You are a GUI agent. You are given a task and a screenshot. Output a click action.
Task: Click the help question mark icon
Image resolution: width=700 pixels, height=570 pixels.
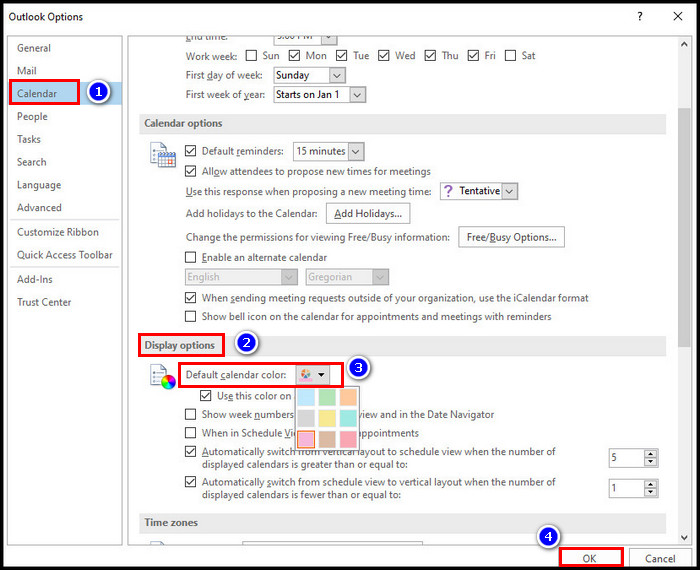[640, 17]
